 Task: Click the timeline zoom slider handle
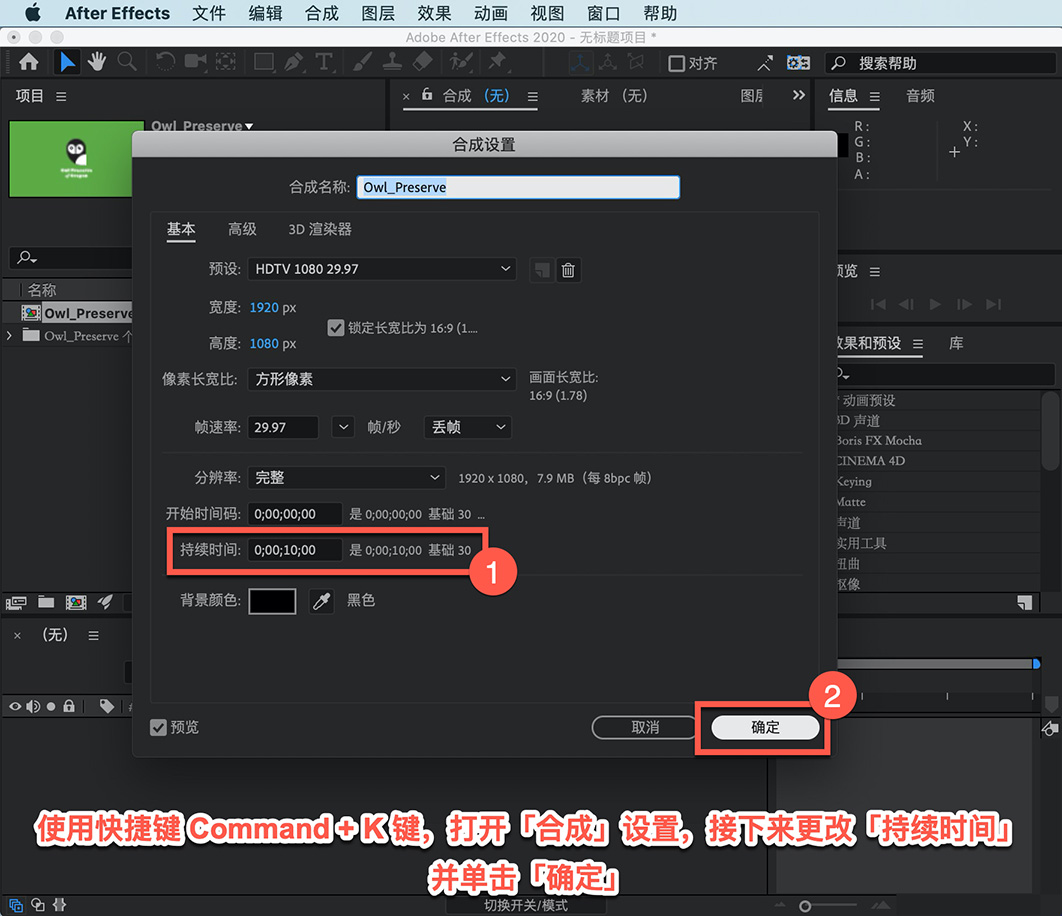(805, 906)
